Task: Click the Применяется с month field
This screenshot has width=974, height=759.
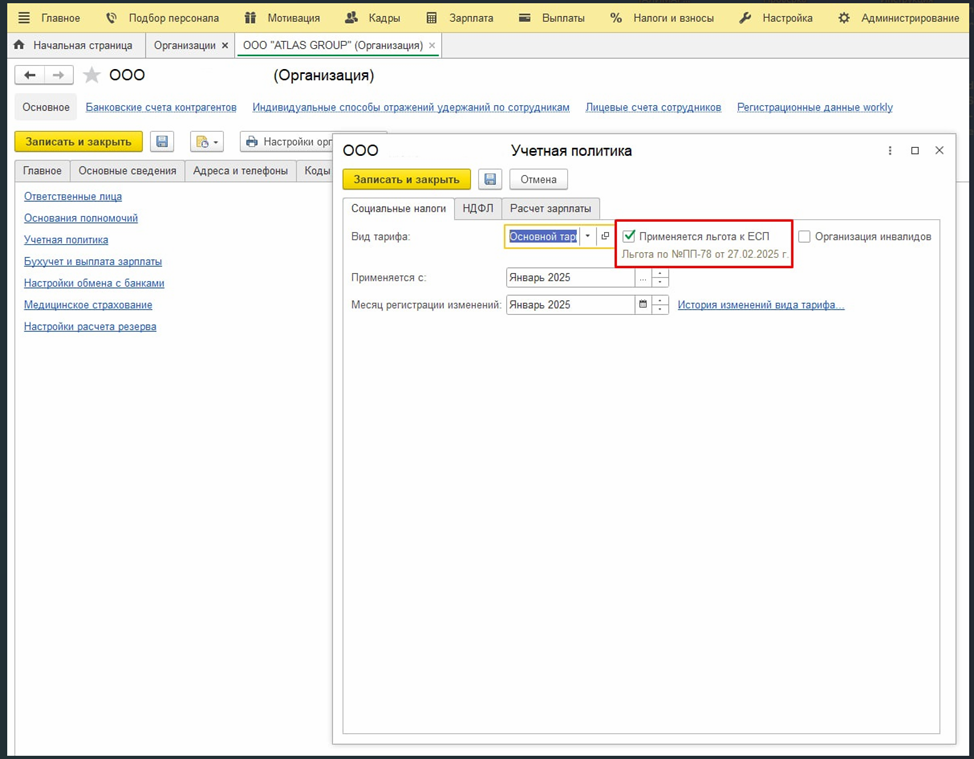Action: click(570, 278)
